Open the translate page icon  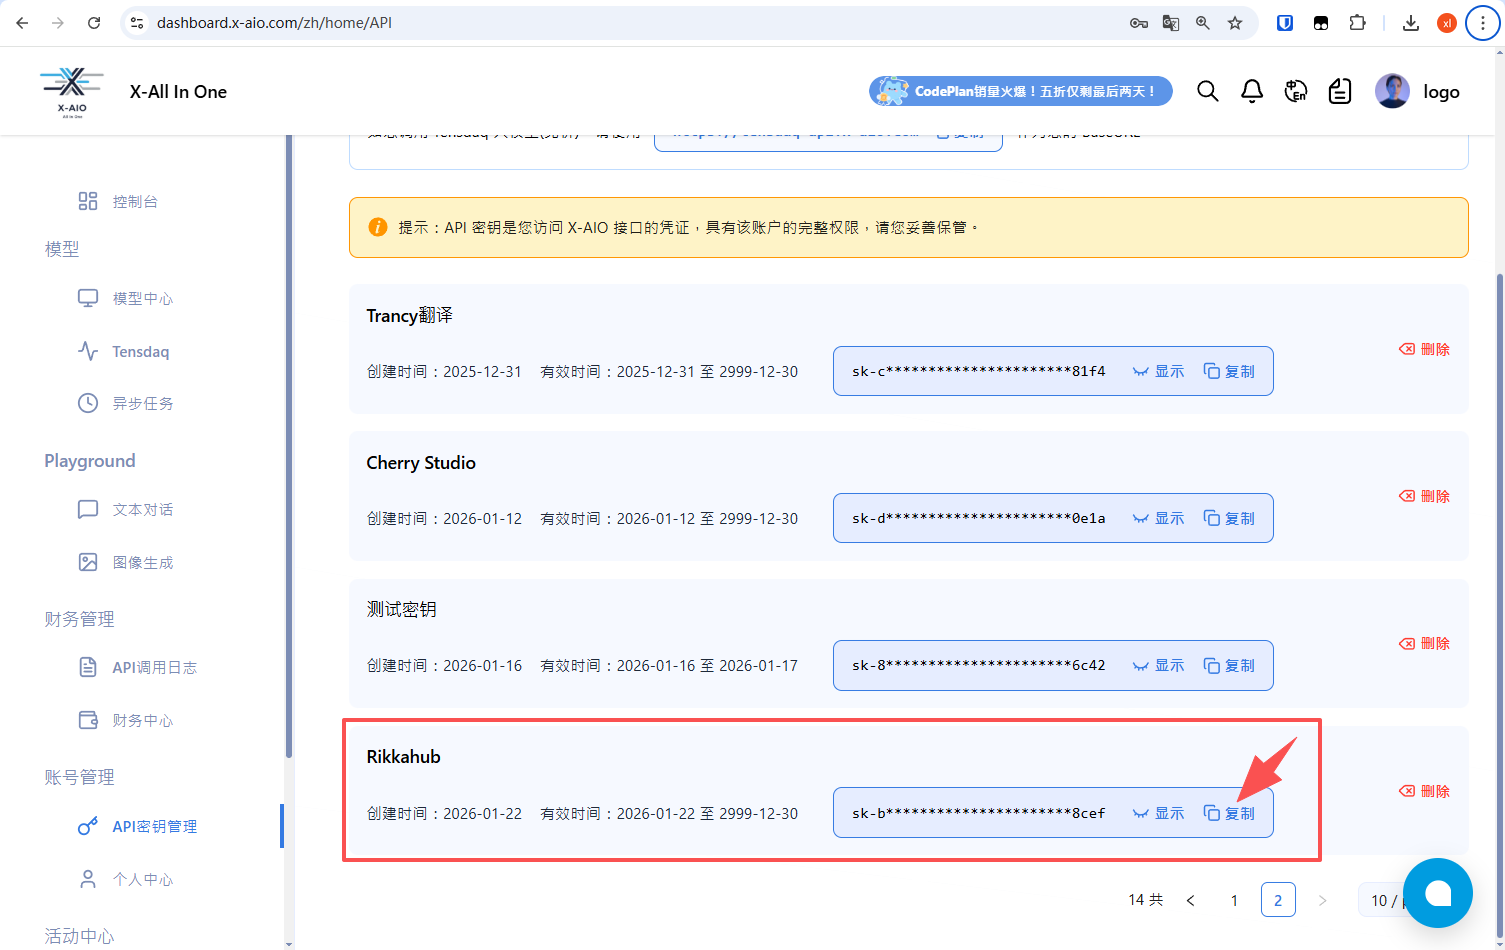pyautogui.click(x=1170, y=23)
